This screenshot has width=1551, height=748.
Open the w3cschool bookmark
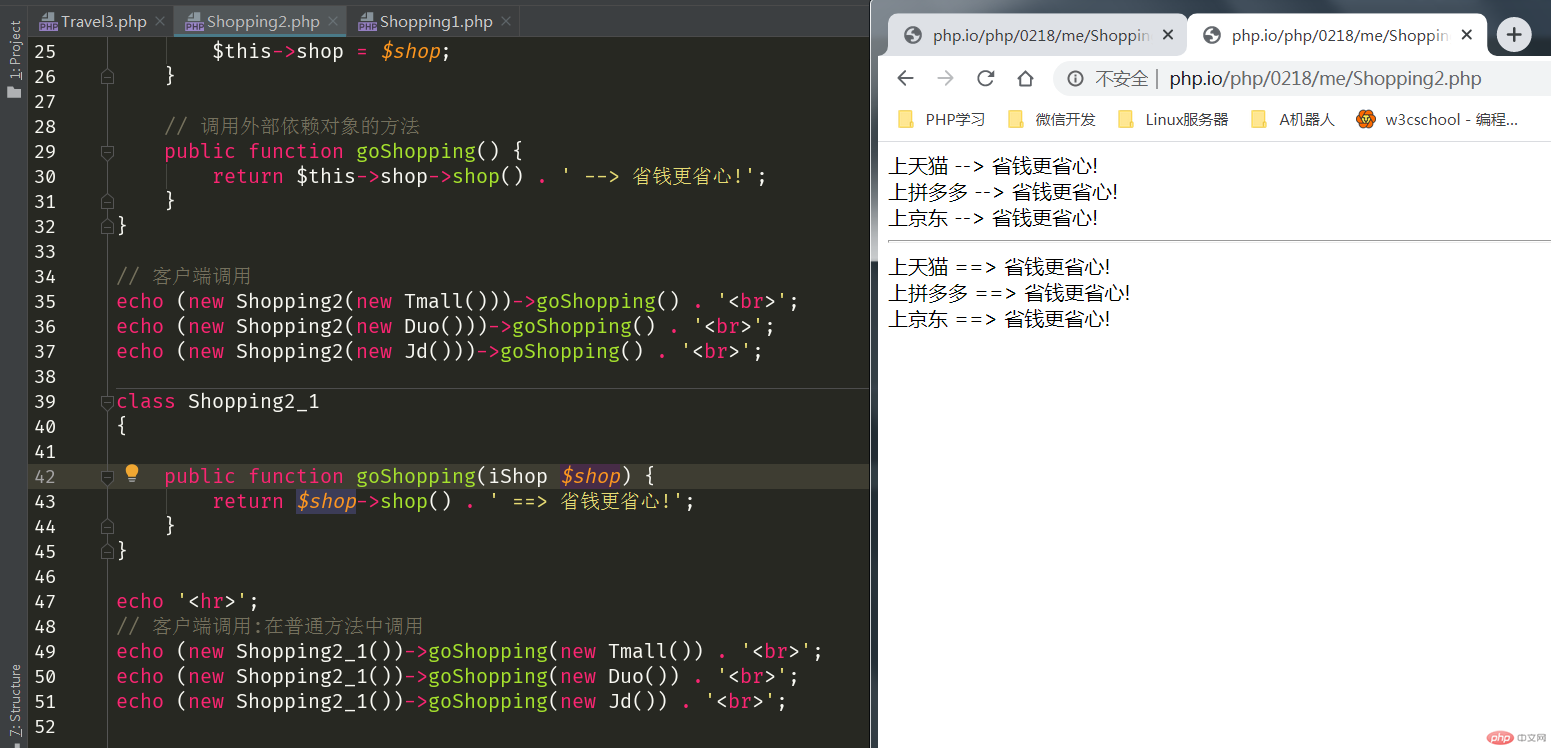coord(1437,119)
